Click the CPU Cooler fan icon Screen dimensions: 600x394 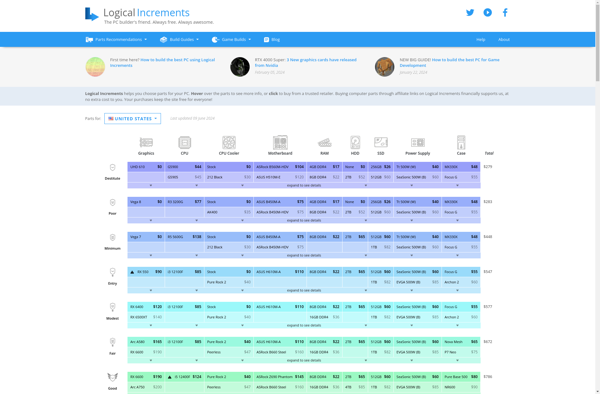[229, 143]
